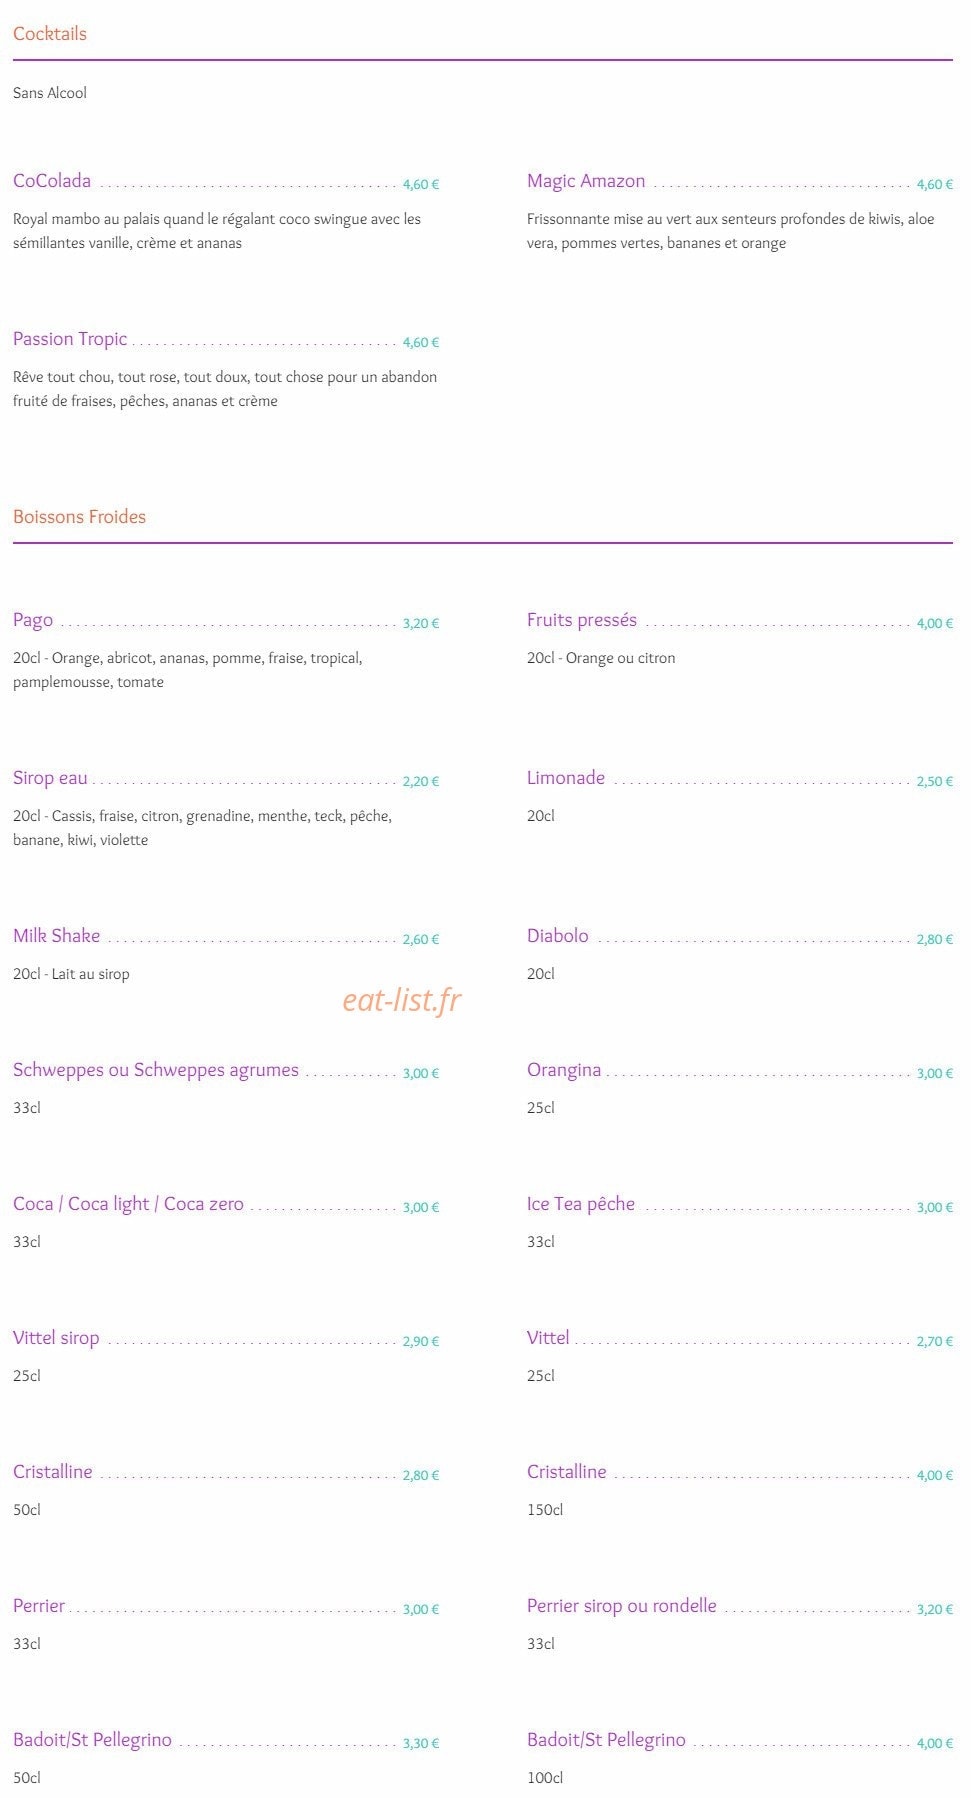Viewport: 971px width, 1798px height.
Task: Select Schweppes ou Schweppes agrumes
Action: pos(156,1071)
